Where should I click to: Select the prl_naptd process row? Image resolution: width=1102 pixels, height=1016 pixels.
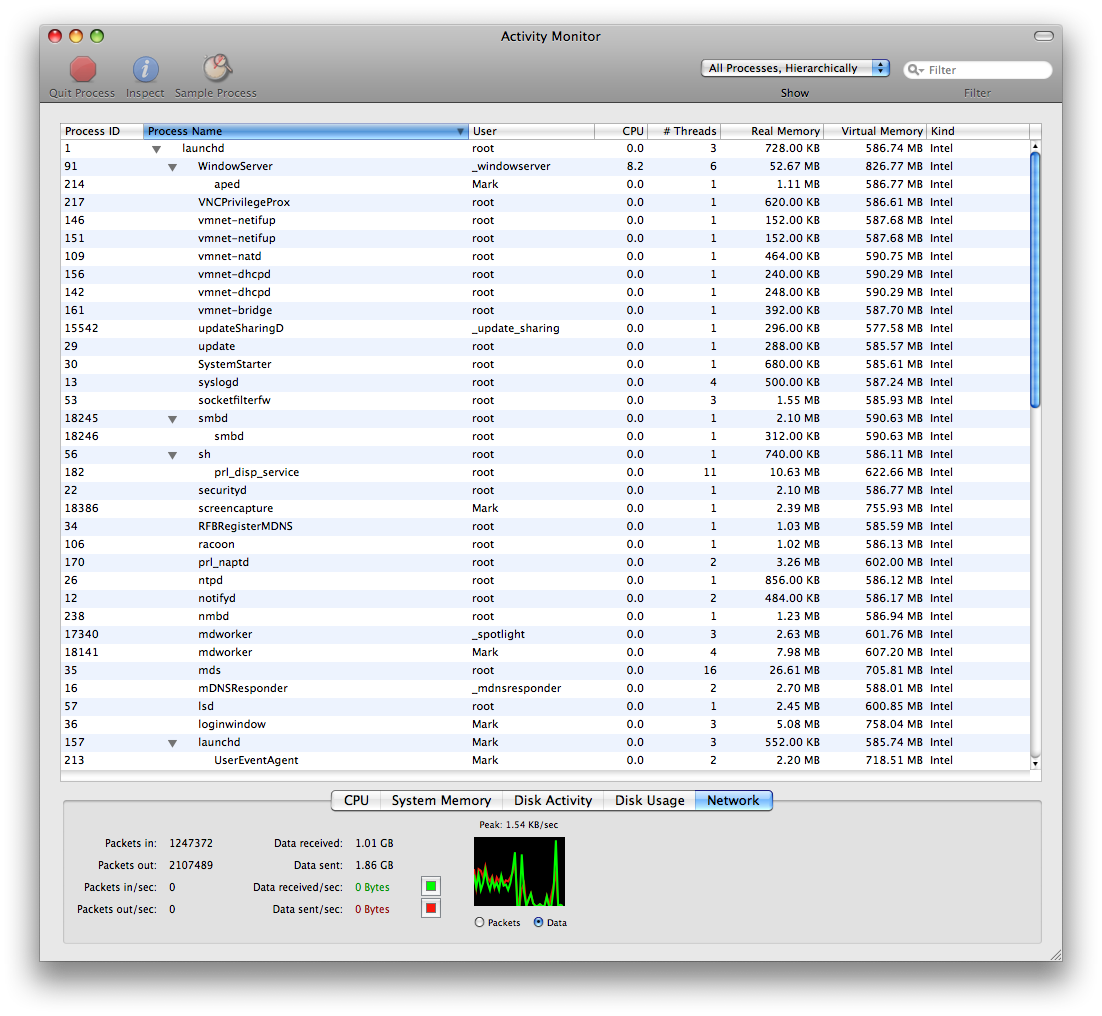pos(545,562)
